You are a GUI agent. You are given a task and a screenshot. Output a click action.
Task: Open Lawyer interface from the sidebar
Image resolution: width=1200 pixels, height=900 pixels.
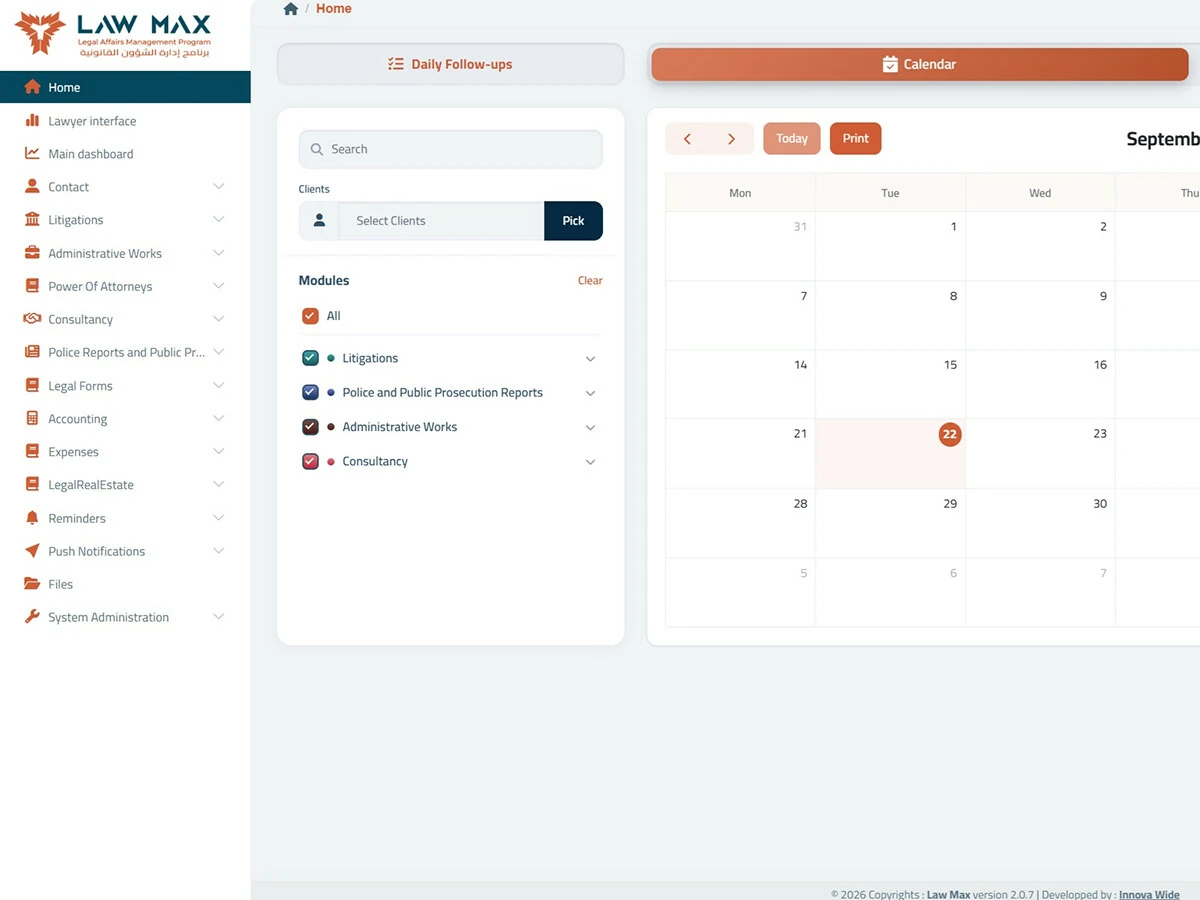point(125,120)
